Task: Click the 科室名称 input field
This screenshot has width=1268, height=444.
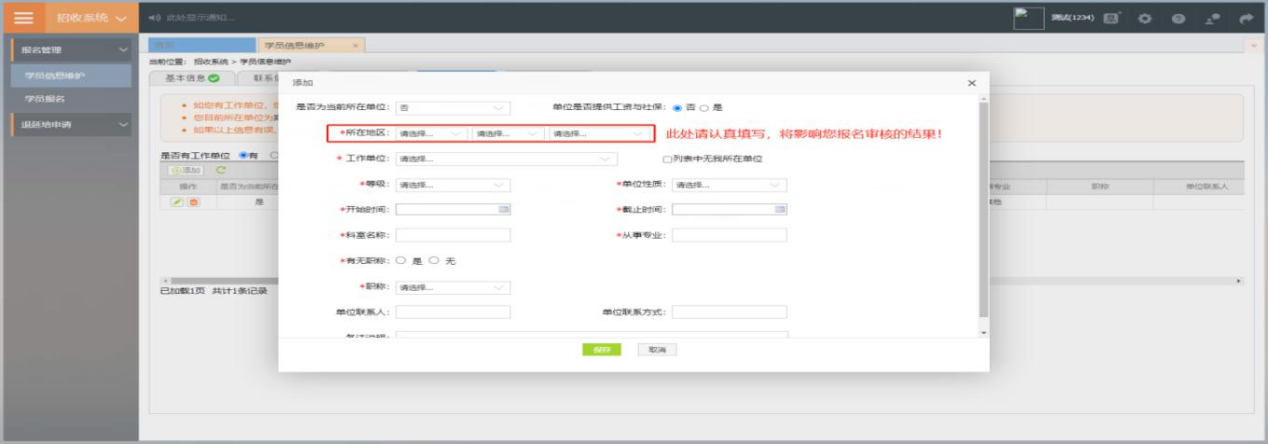Action: pos(453,235)
